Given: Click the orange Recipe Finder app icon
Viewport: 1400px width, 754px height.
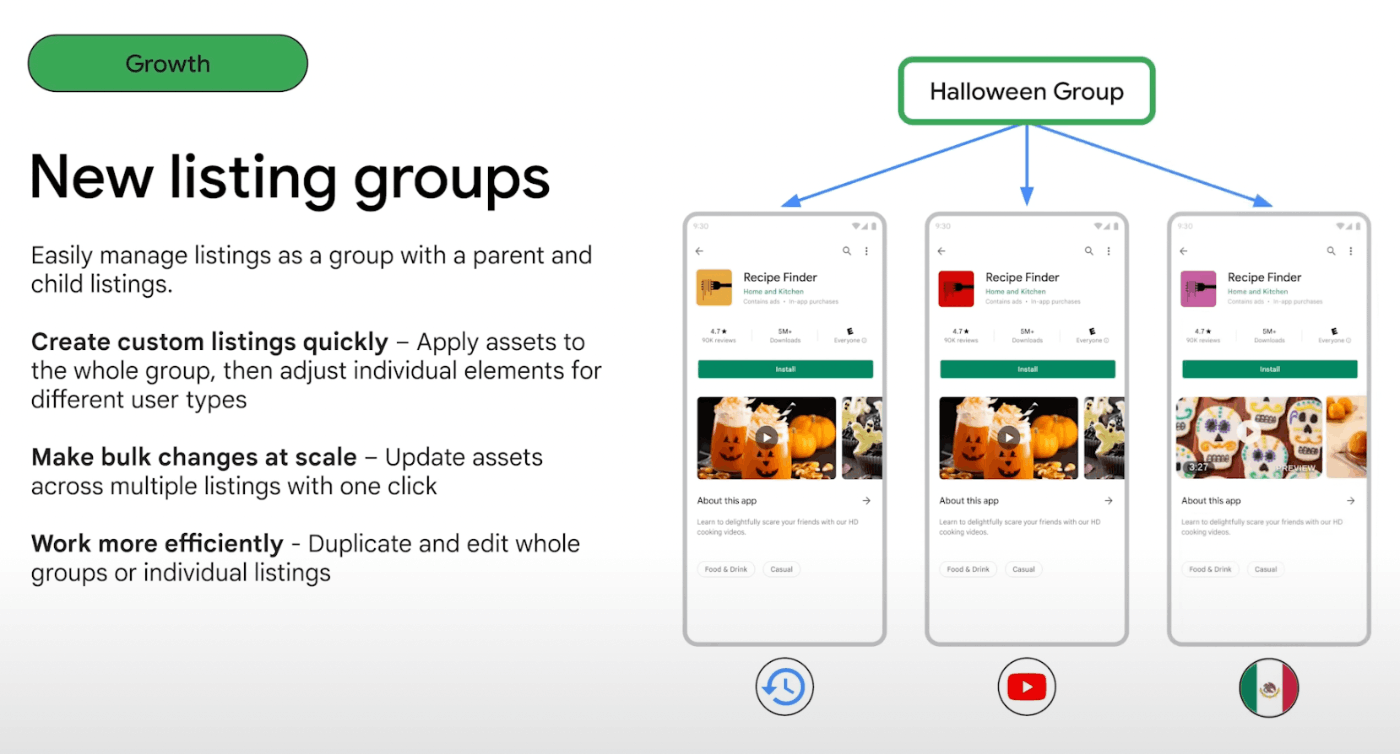Looking at the screenshot, I should (715, 288).
